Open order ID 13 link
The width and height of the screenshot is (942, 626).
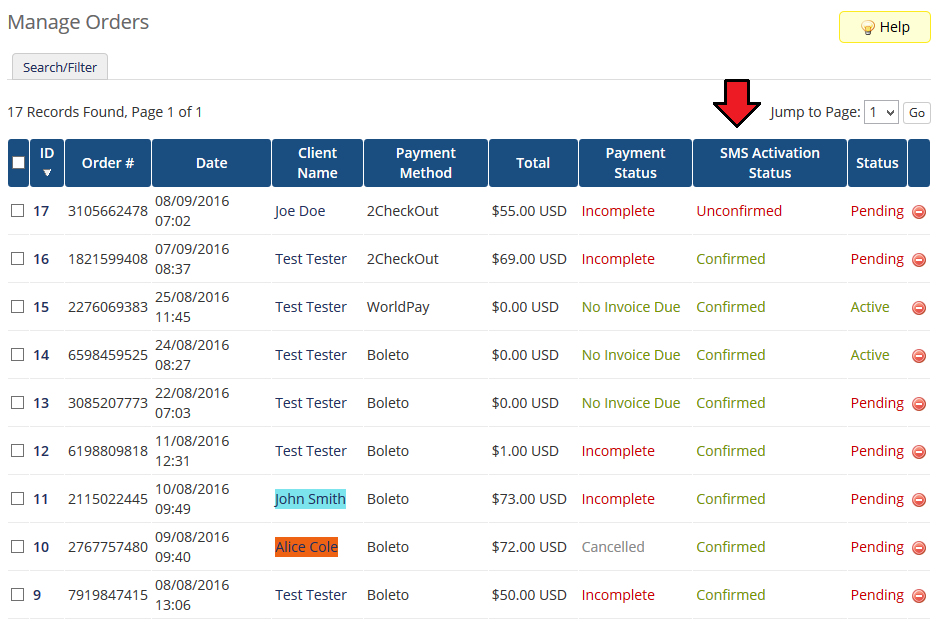point(41,403)
